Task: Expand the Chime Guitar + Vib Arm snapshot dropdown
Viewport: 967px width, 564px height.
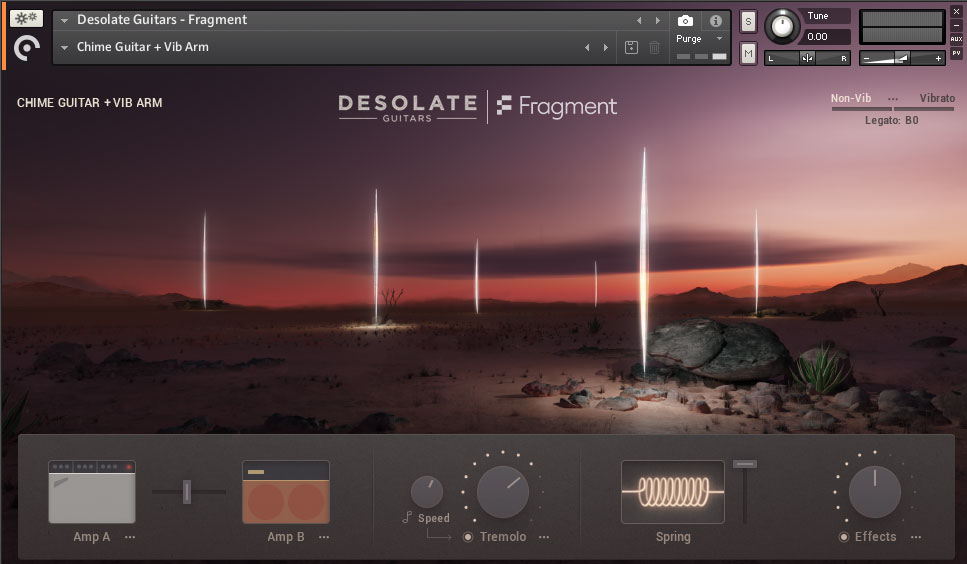Action: click(64, 47)
